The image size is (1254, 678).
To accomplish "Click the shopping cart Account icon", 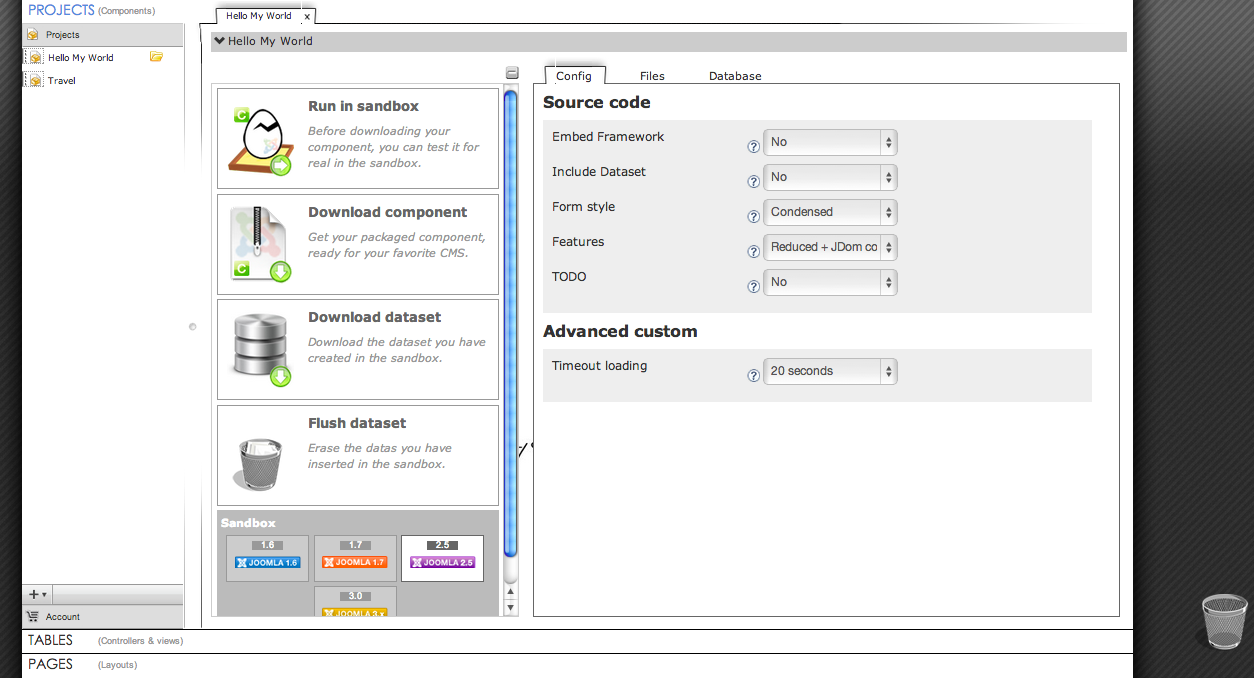I will click(x=33, y=617).
